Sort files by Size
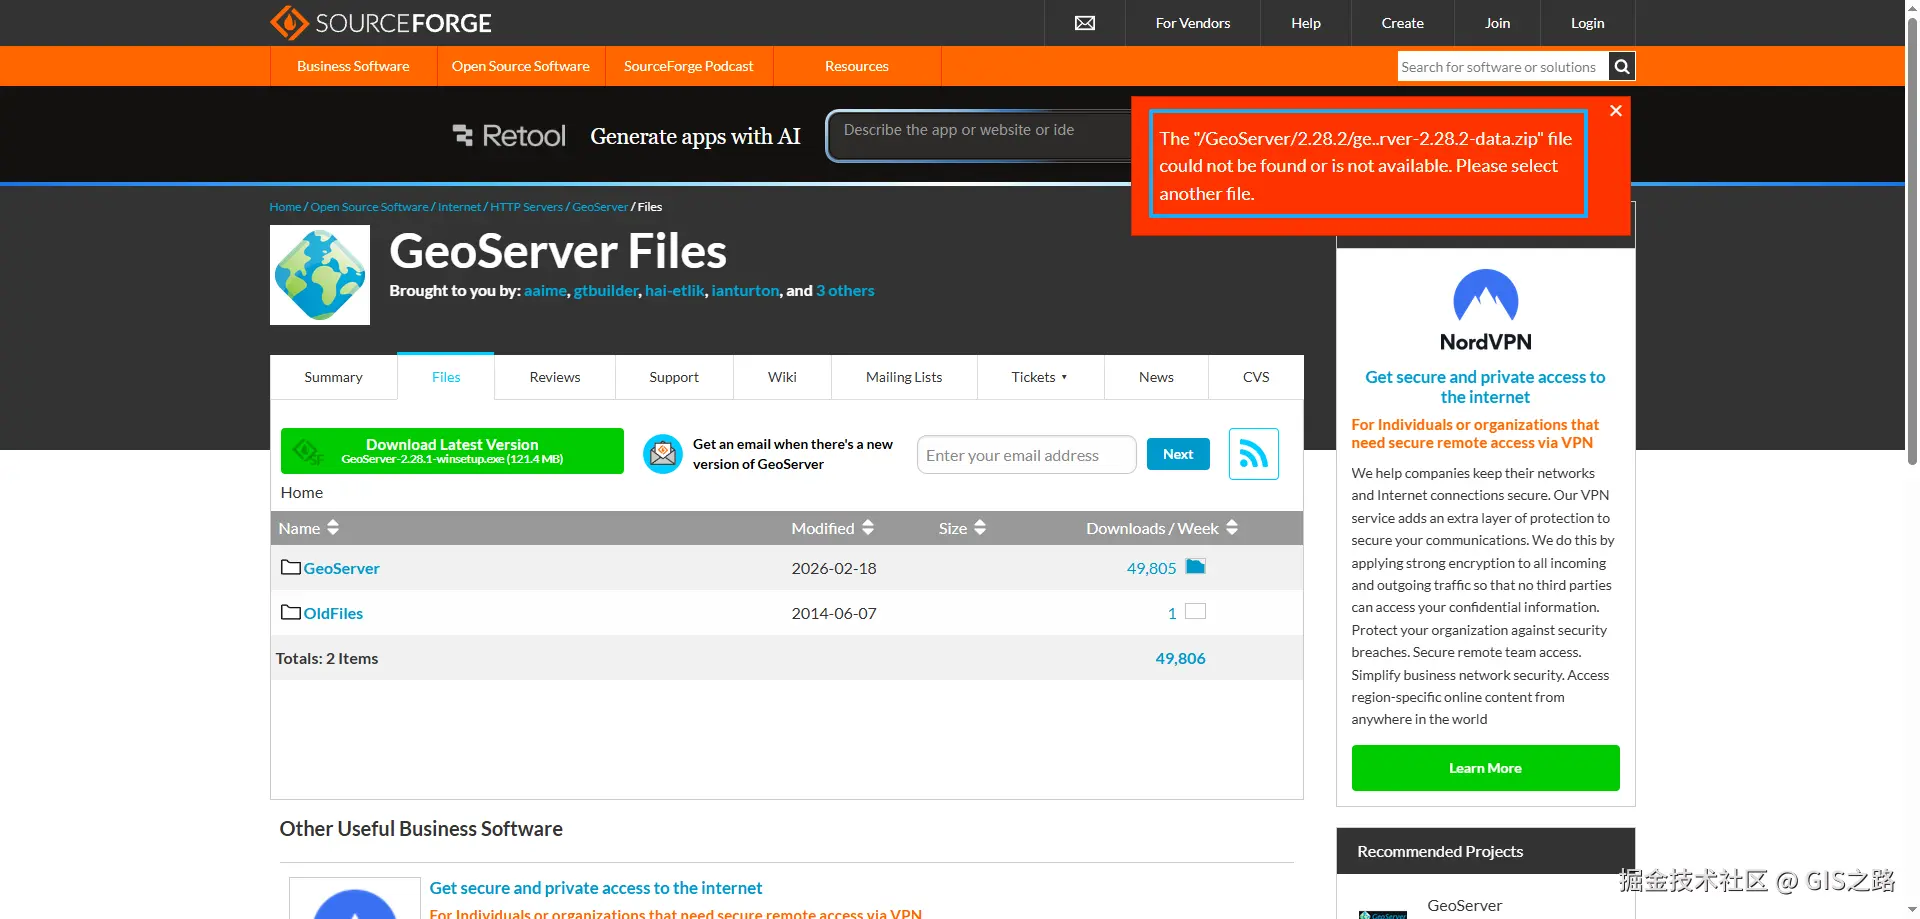Viewport: 1920px width, 919px height. tap(962, 528)
